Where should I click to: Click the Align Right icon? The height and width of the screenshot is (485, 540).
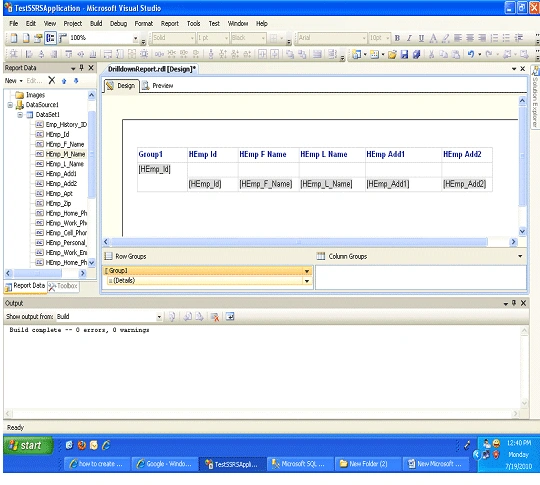(482, 38)
